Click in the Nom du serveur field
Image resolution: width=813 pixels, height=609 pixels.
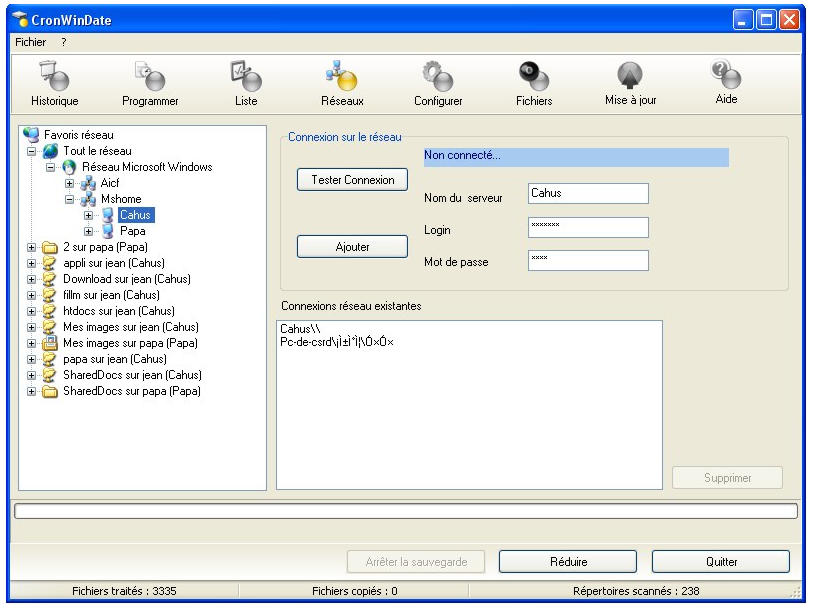588,194
